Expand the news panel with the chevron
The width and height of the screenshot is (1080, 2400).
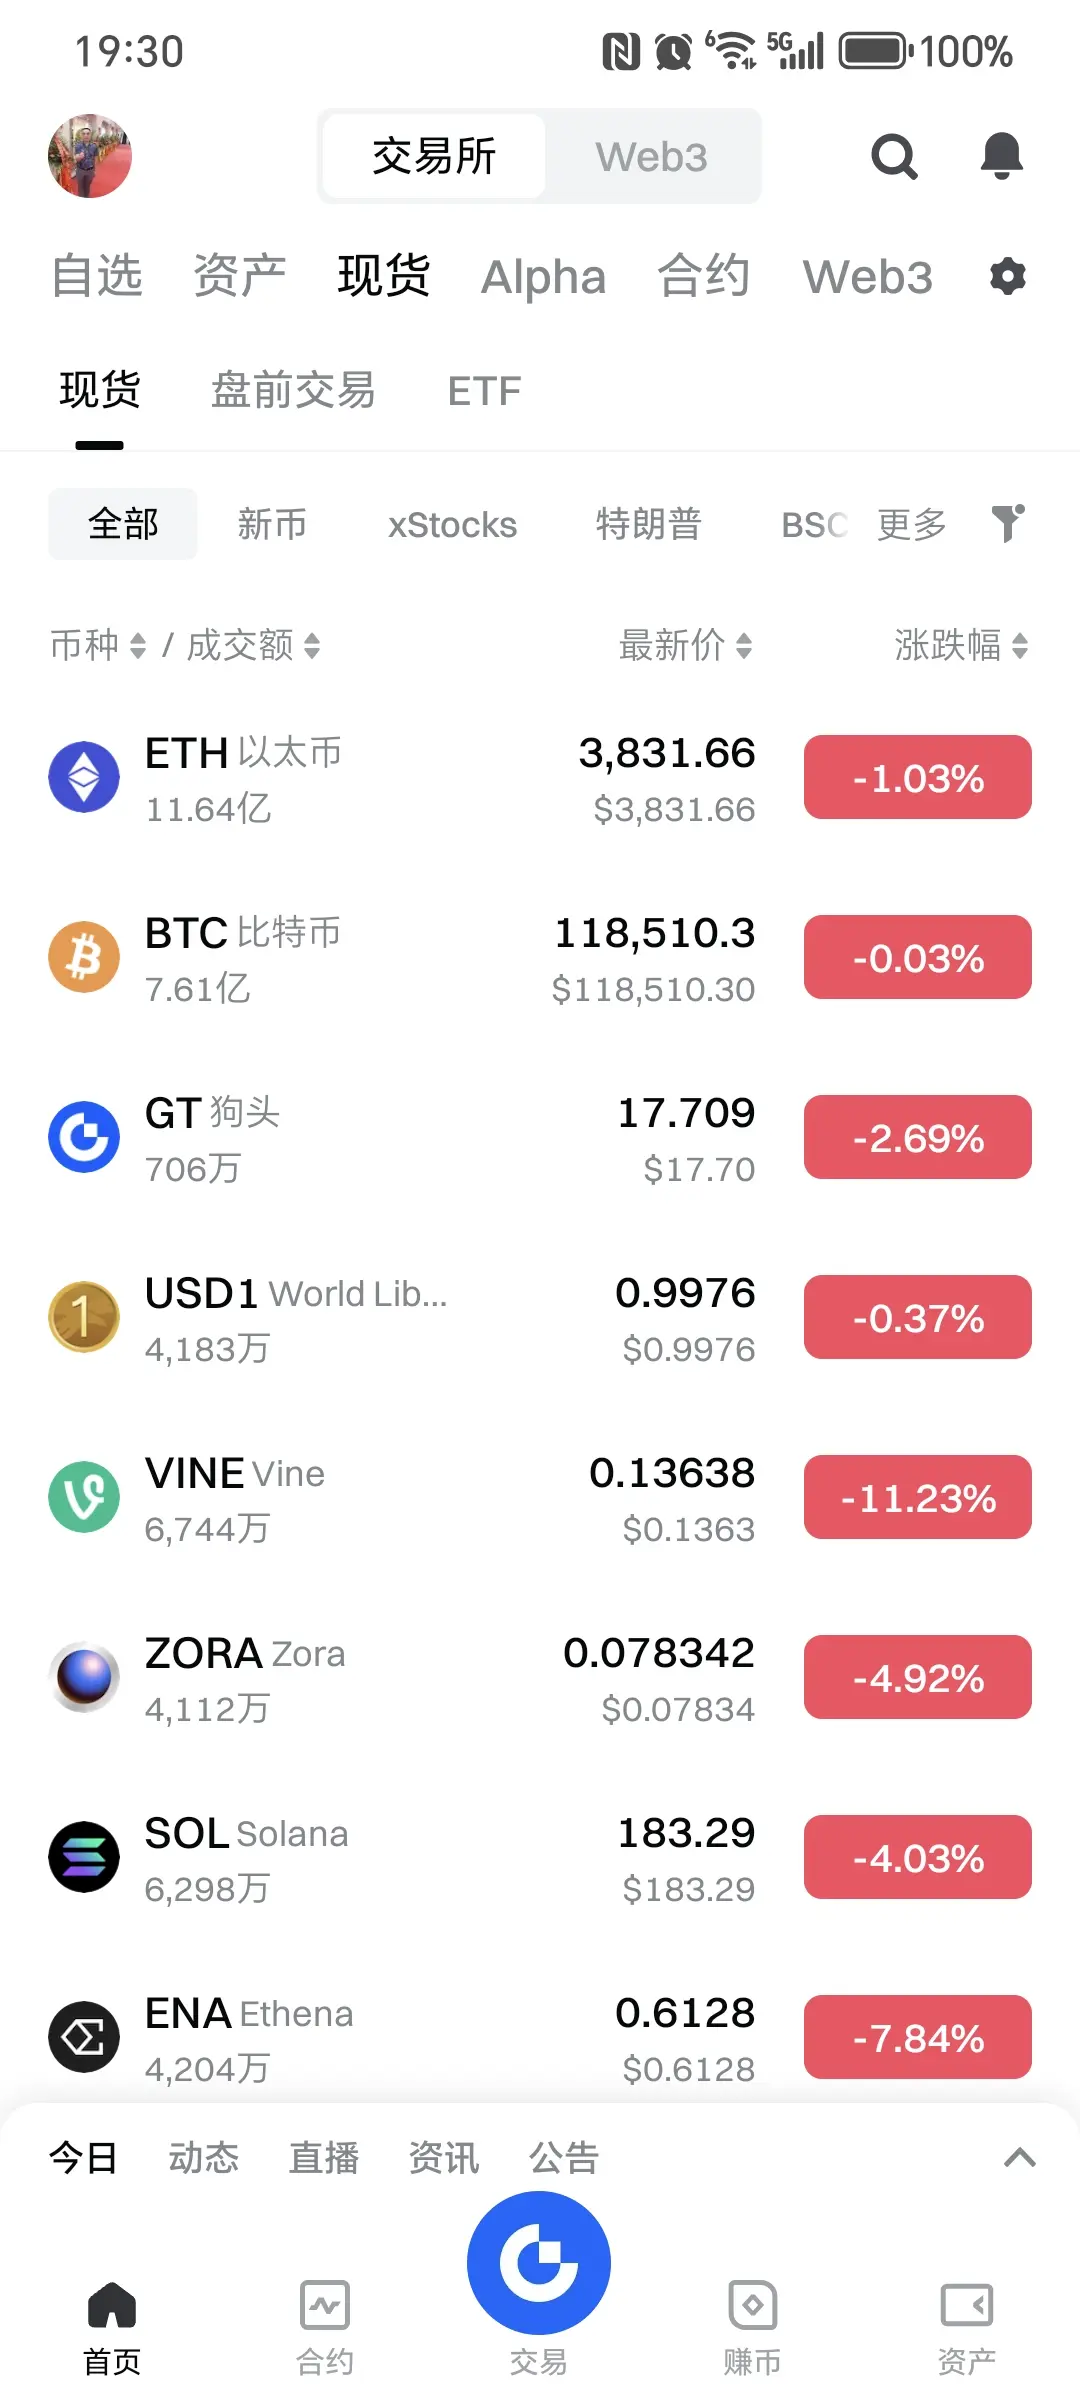coord(1019,2158)
